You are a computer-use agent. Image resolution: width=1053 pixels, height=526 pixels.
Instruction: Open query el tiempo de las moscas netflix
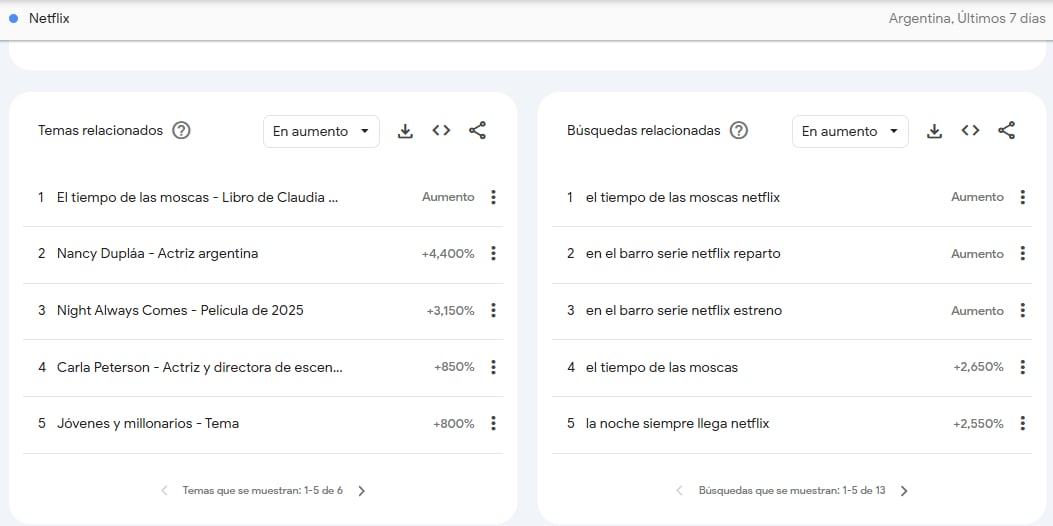tap(683, 198)
